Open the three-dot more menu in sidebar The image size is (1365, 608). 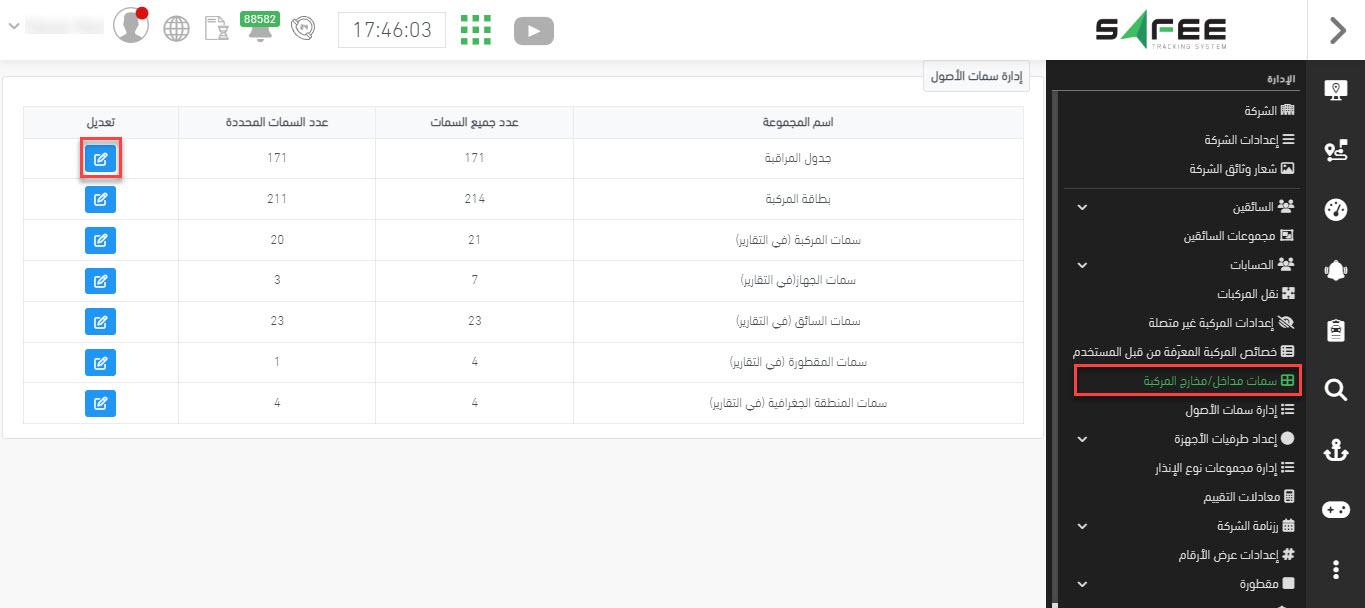(1336, 569)
